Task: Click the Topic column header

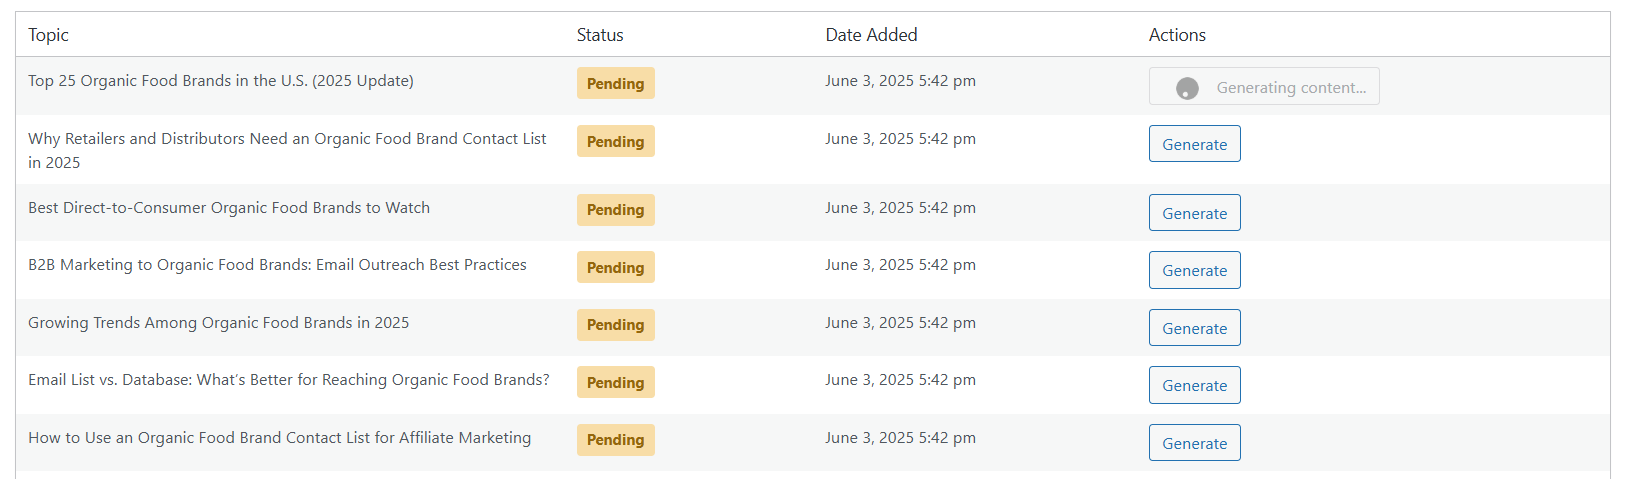Action: (48, 35)
